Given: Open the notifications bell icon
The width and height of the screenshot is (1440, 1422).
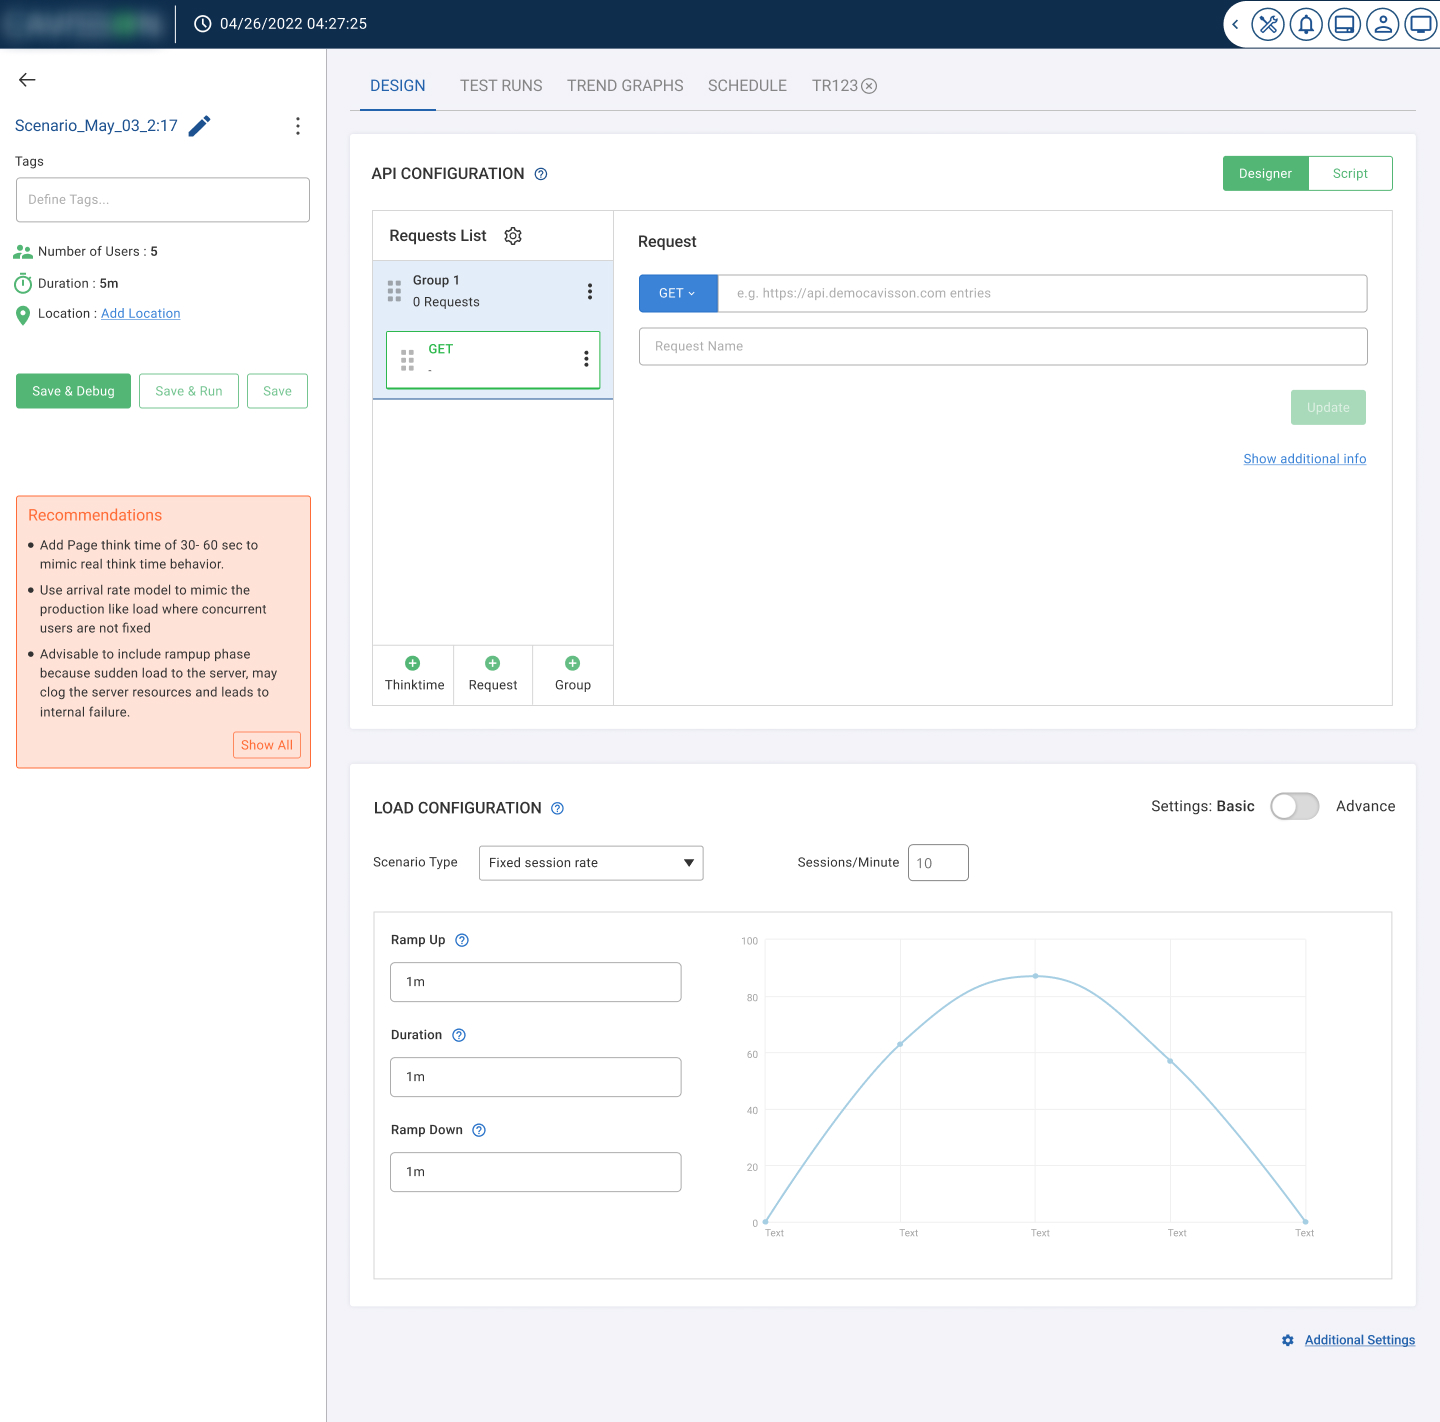Looking at the screenshot, I should (1306, 24).
